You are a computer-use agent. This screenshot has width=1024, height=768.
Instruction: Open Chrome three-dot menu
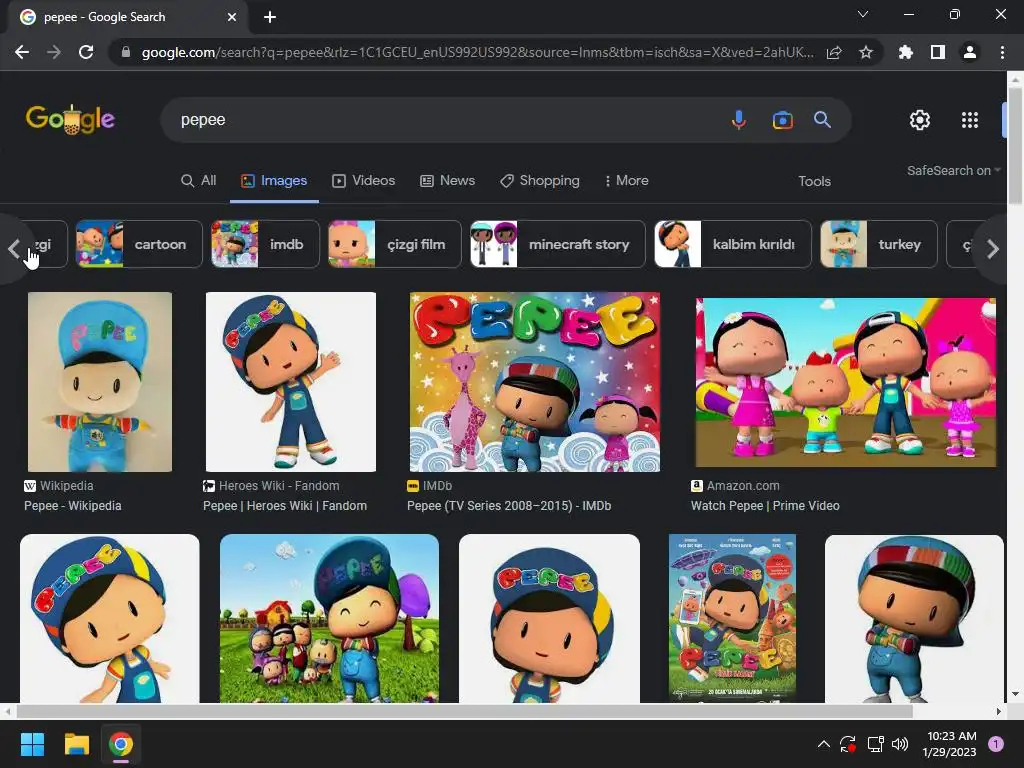(1002, 52)
